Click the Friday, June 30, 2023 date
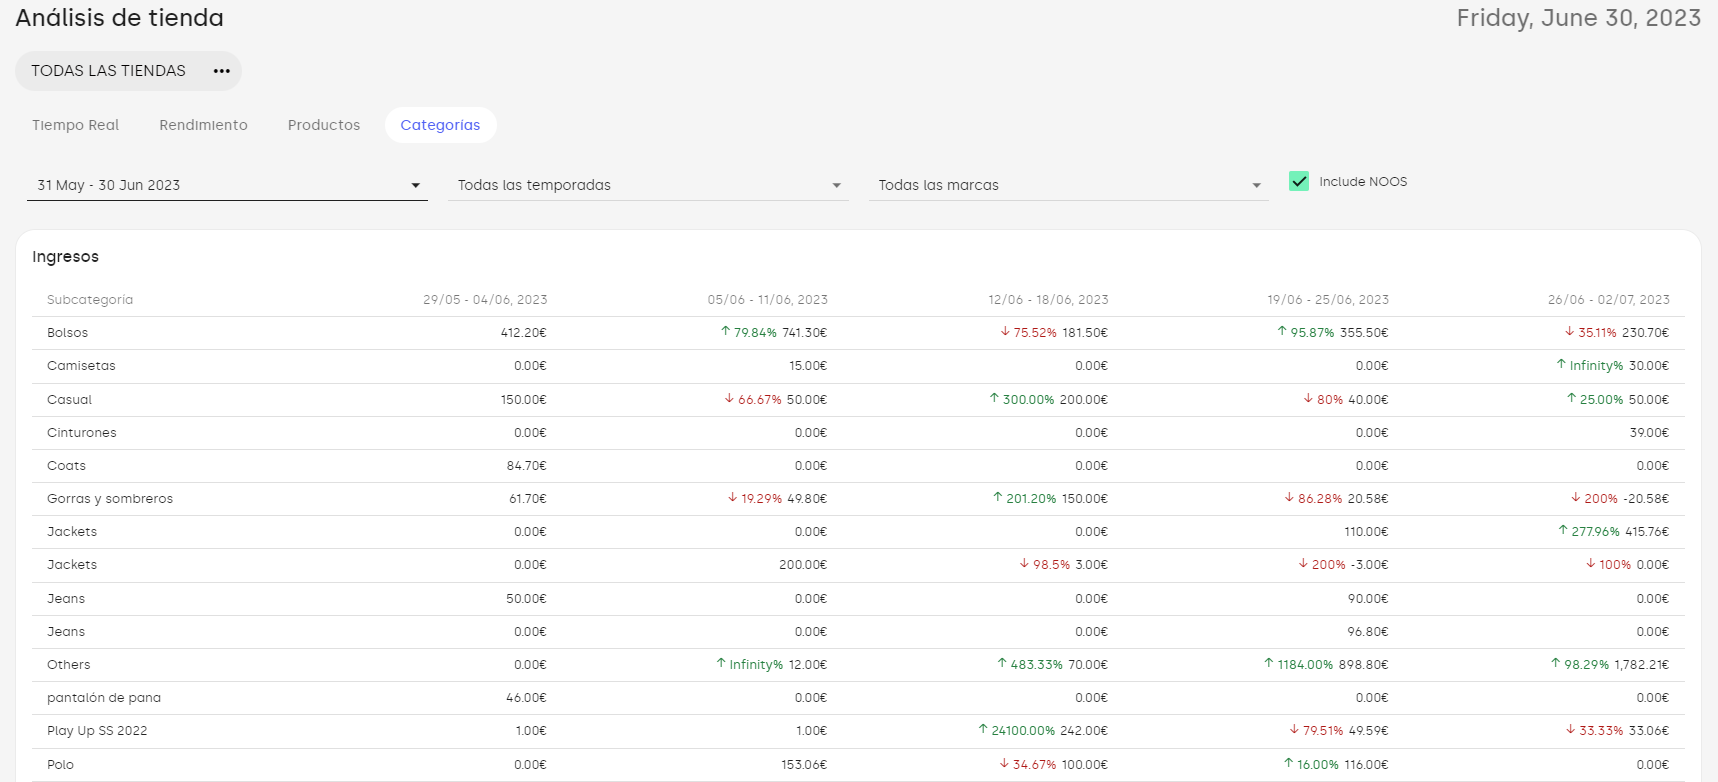Screen dimensions: 1718x782 [1578, 18]
